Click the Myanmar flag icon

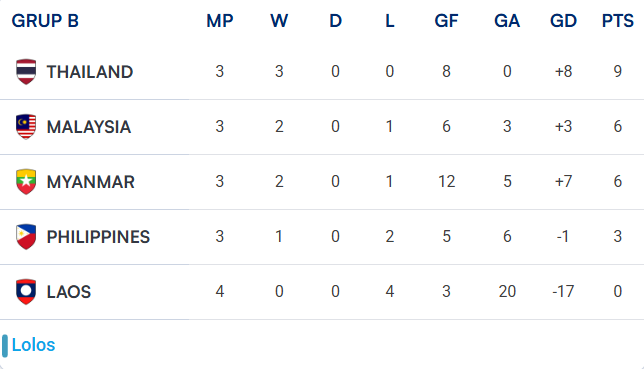click(26, 182)
